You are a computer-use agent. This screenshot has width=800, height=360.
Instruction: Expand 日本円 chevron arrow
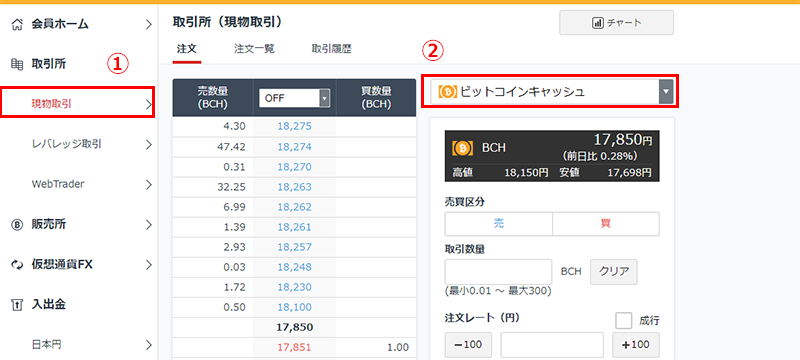click(148, 345)
